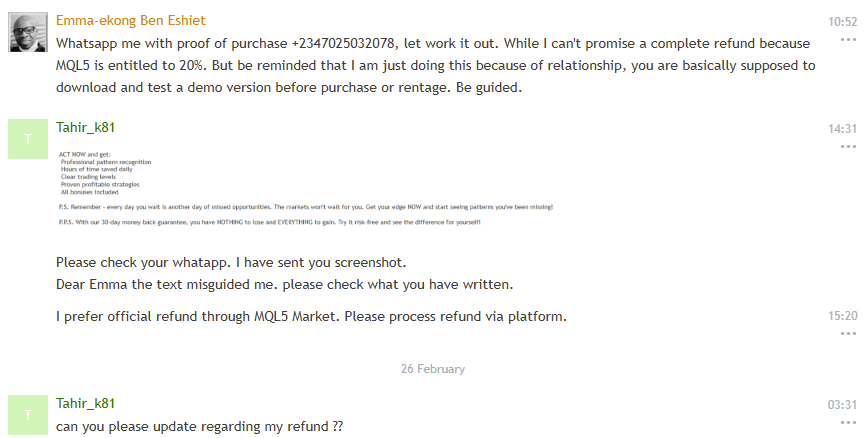Click Emma-ekong Ben Eshiet's profile photo avatar

coord(27,33)
